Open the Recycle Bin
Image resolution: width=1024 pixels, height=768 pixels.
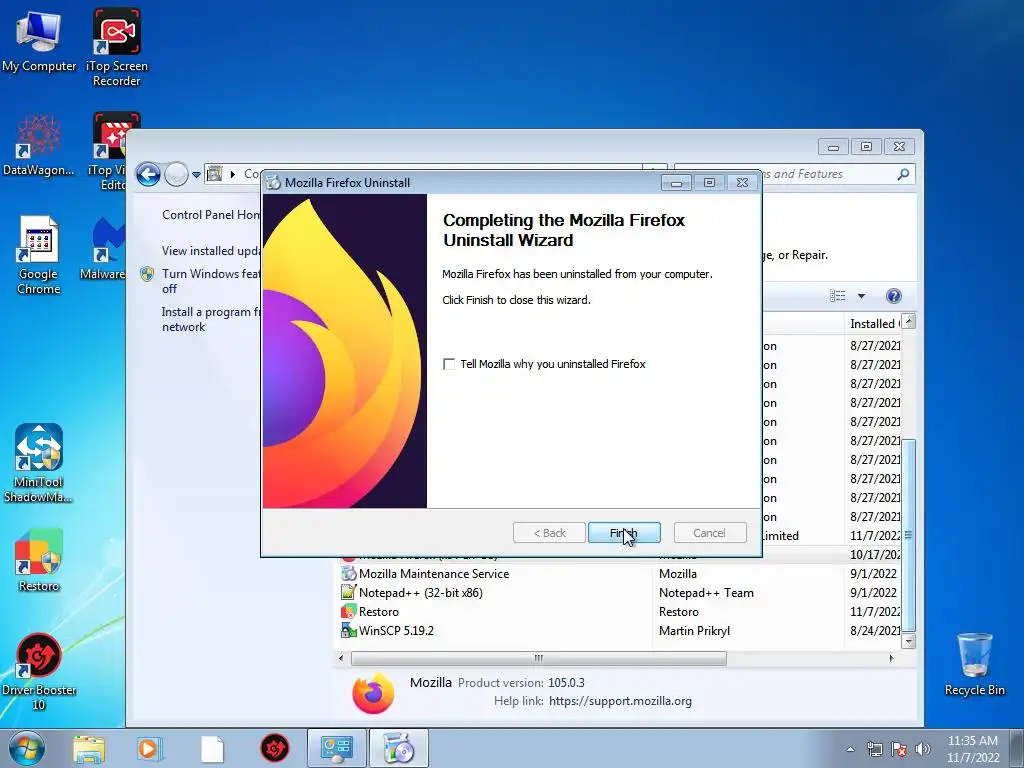(x=974, y=664)
